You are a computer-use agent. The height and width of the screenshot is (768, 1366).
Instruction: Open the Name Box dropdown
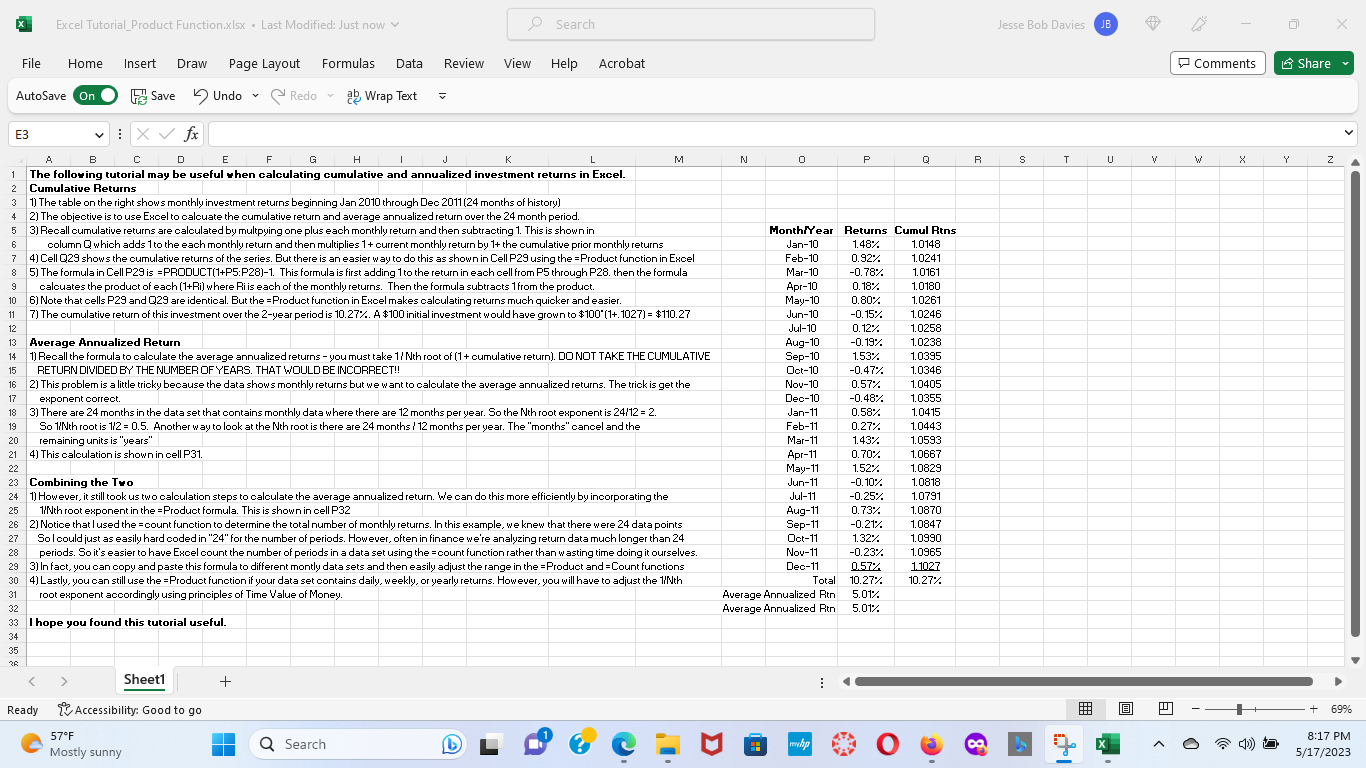98,132
